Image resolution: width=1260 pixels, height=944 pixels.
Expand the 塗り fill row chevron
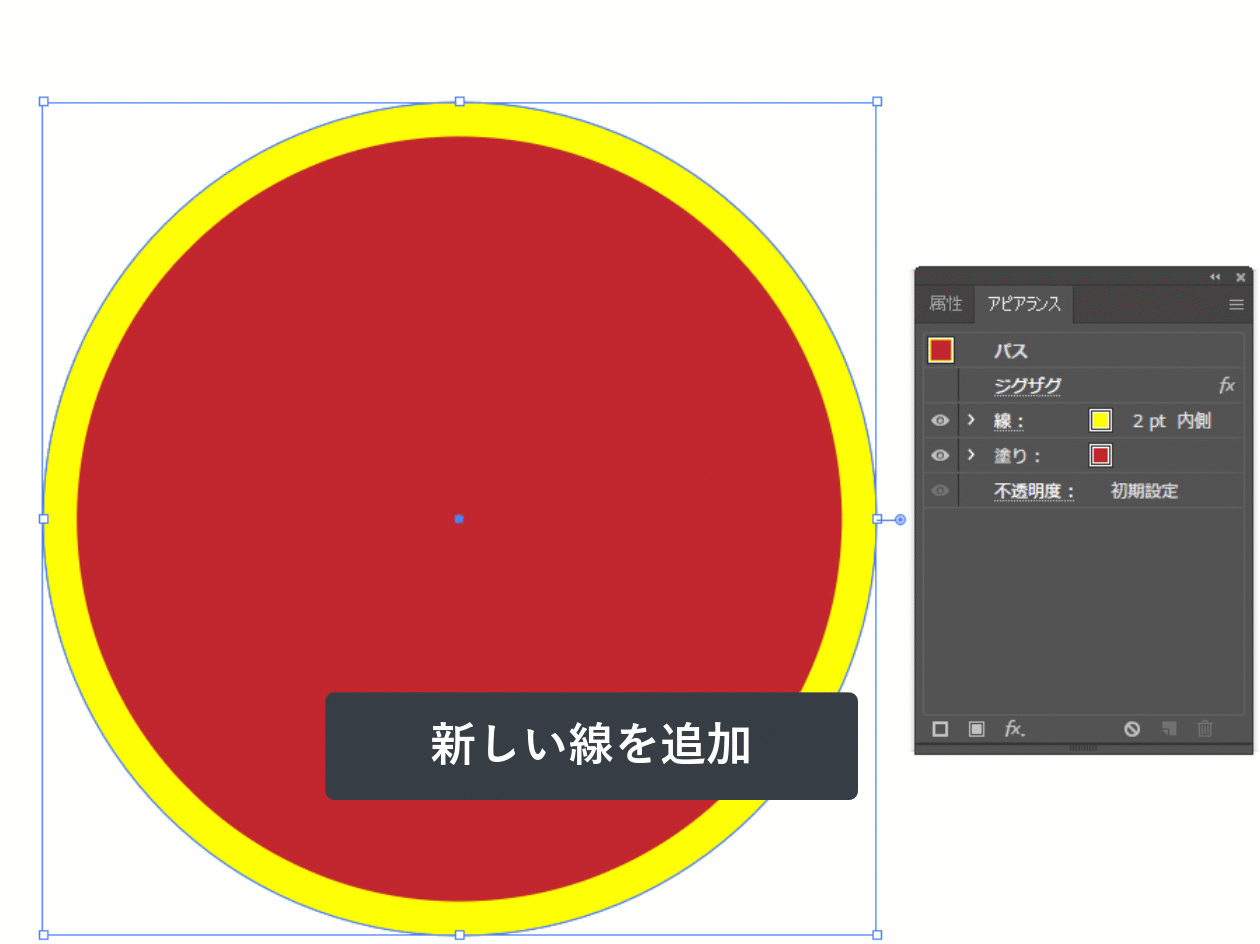pyautogui.click(x=970, y=455)
